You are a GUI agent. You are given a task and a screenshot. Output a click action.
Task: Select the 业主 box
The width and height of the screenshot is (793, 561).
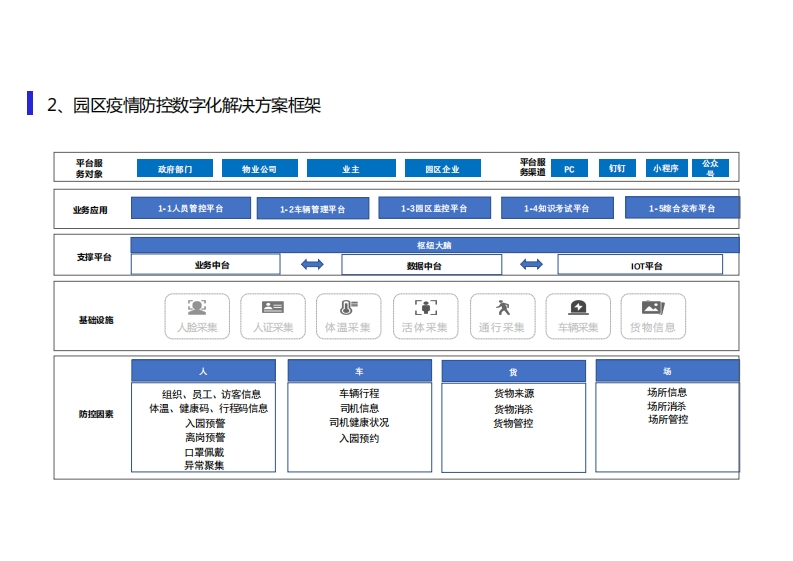351,168
